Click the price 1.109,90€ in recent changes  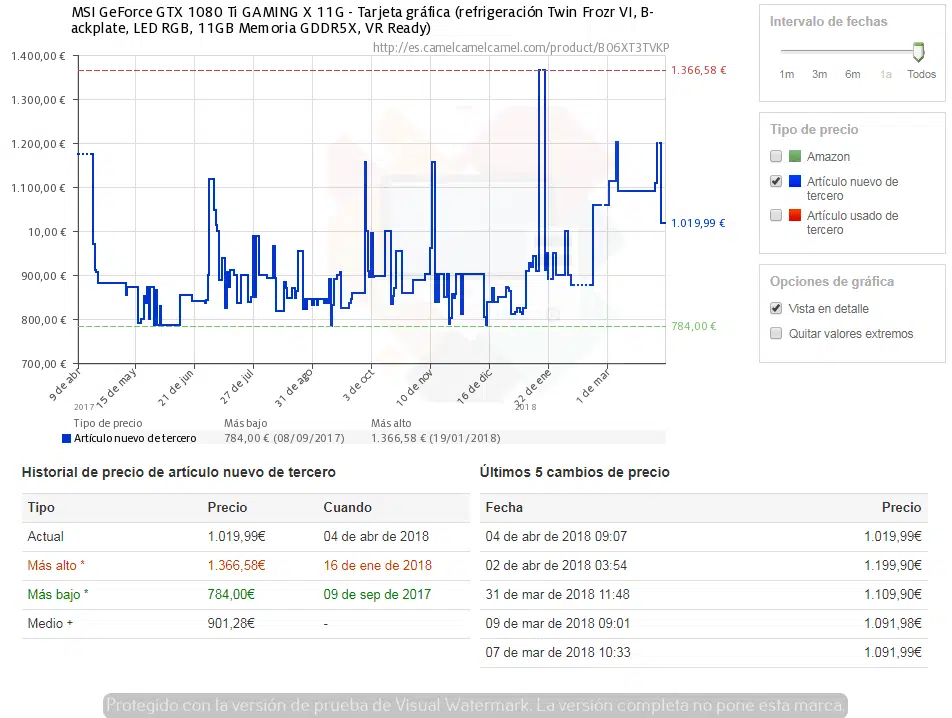(x=892, y=595)
